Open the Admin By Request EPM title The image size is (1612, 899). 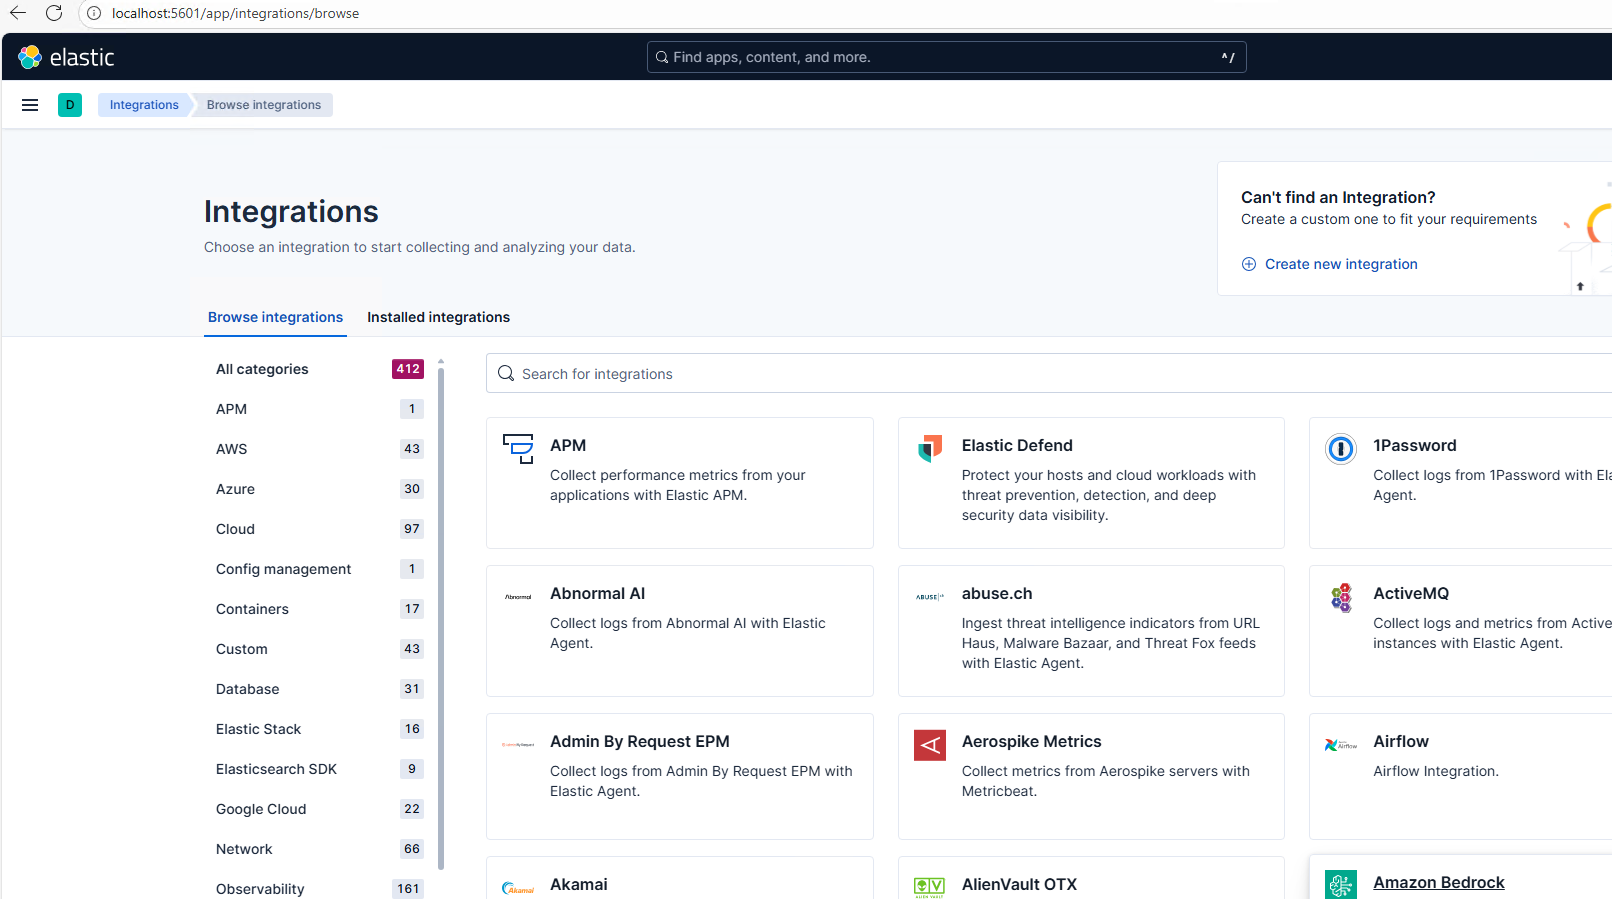coord(640,741)
